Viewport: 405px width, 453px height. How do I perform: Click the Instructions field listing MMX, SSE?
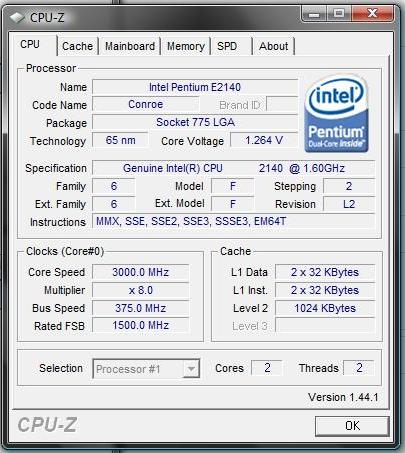click(233, 221)
